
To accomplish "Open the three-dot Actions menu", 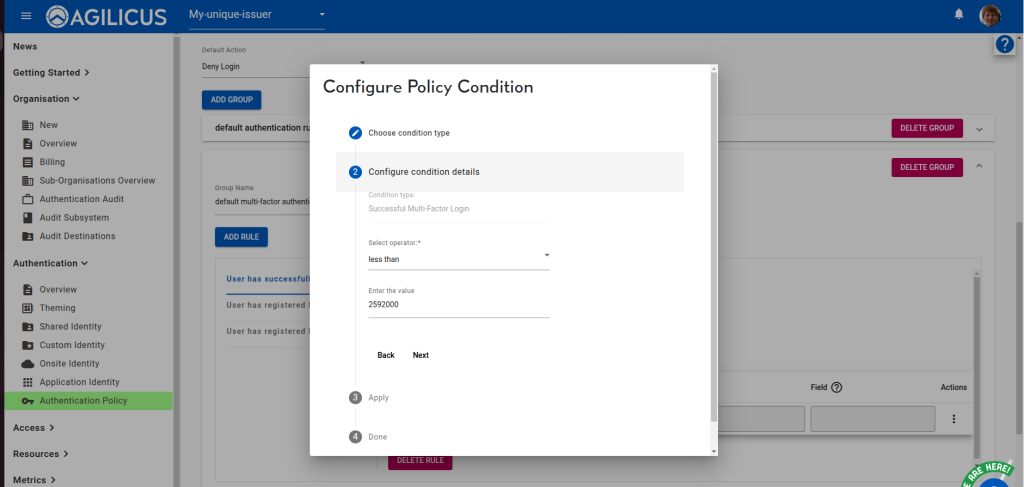I will click(x=953, y=419).
